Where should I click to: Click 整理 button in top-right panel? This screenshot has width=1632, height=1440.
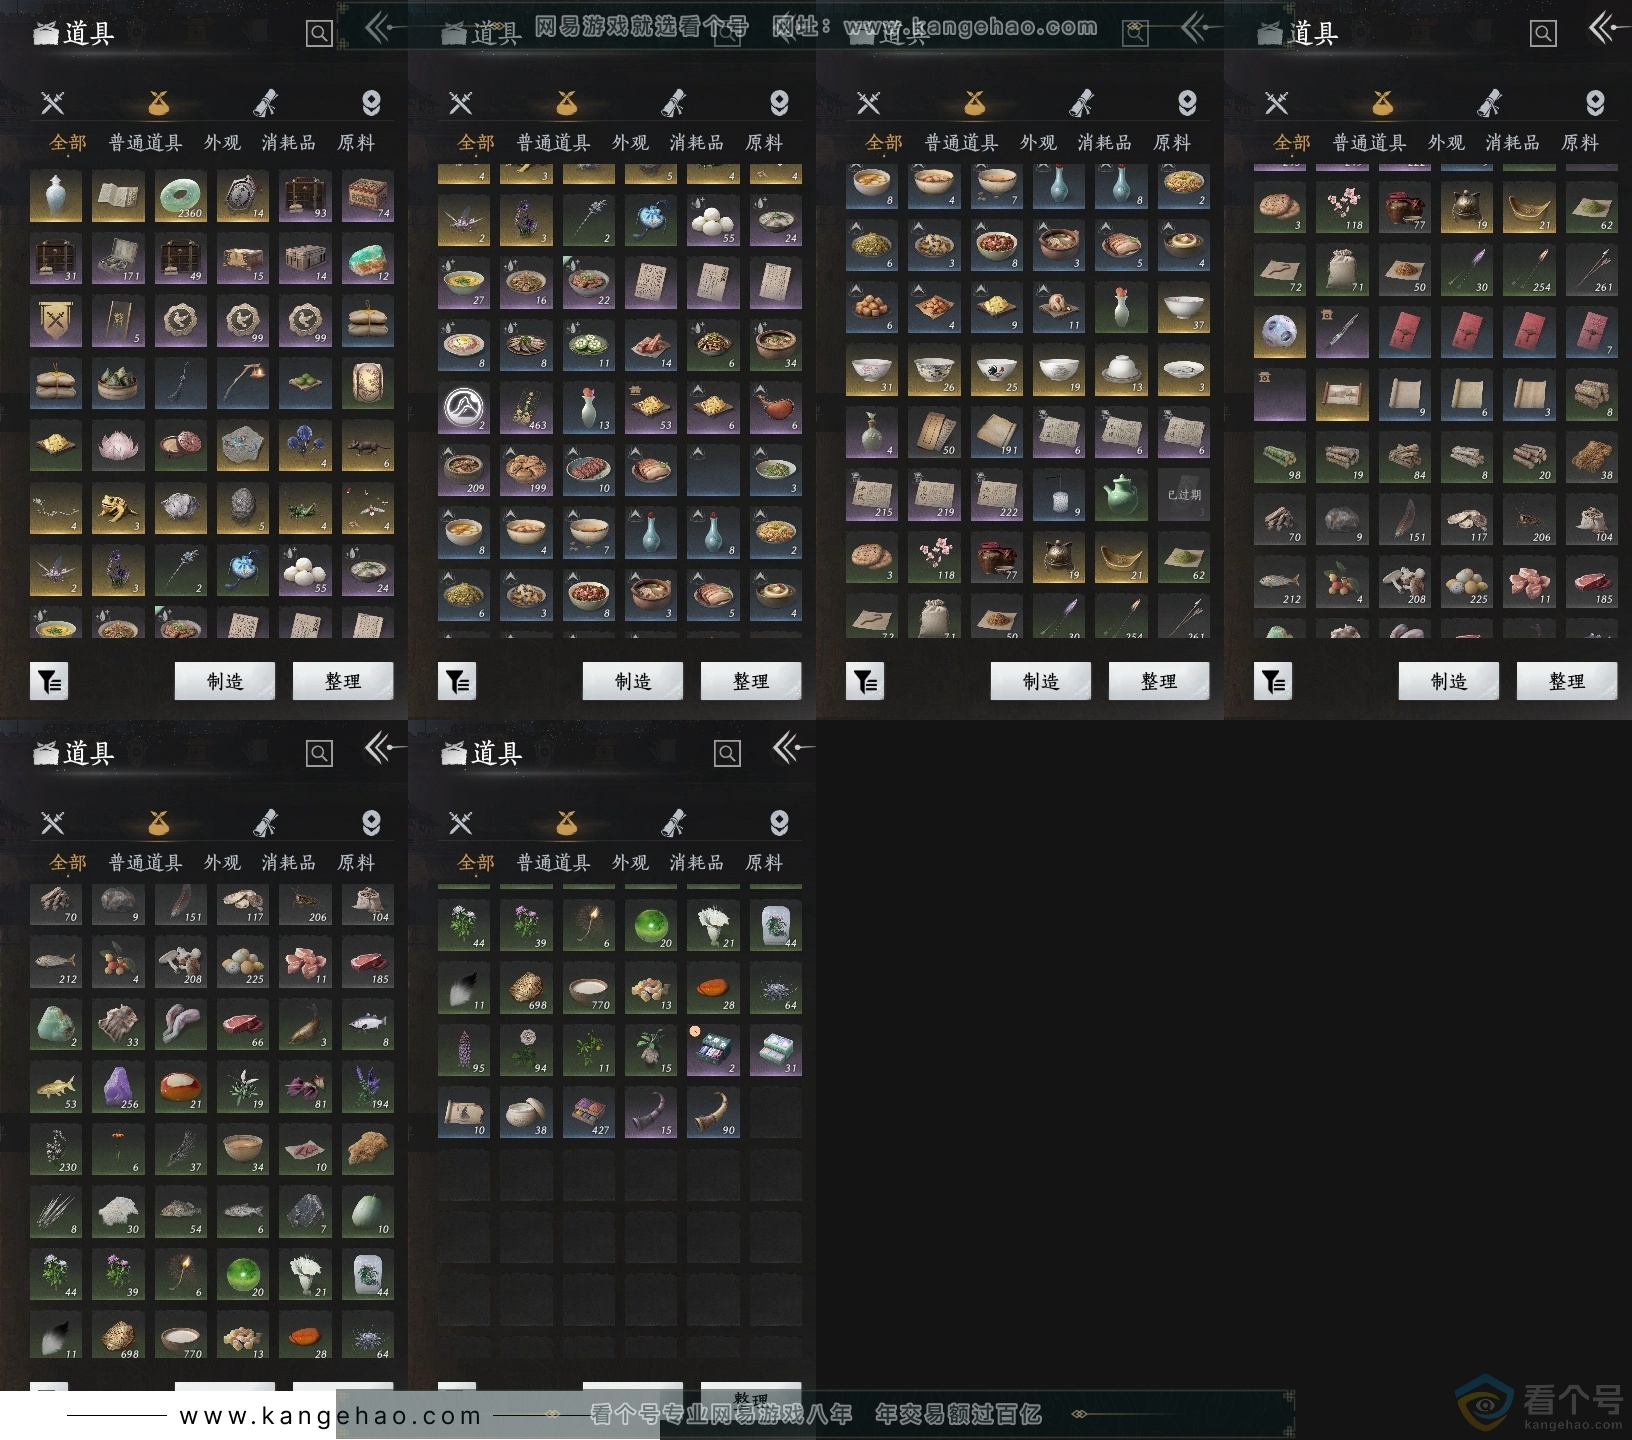pyautogui.click(x=1567, y=681)
